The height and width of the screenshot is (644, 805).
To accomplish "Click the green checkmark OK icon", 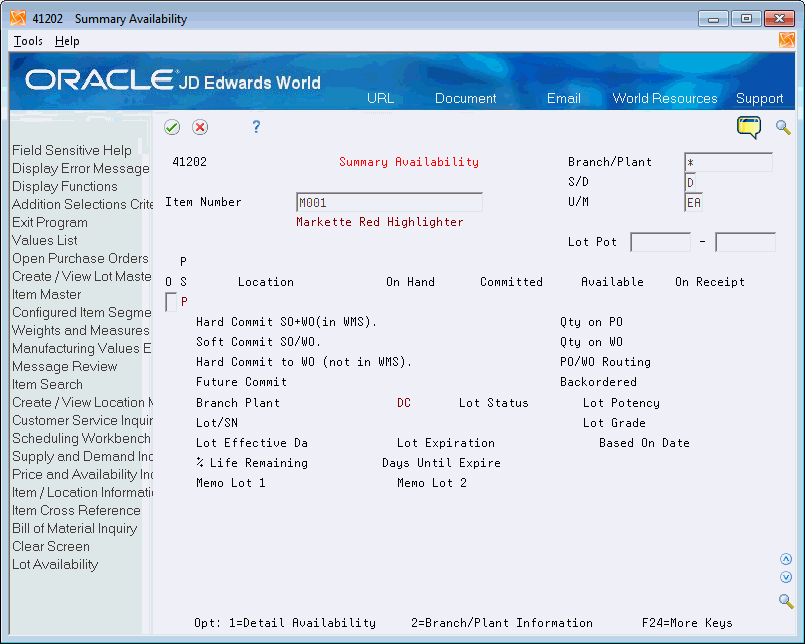I will tap(172, 127).
